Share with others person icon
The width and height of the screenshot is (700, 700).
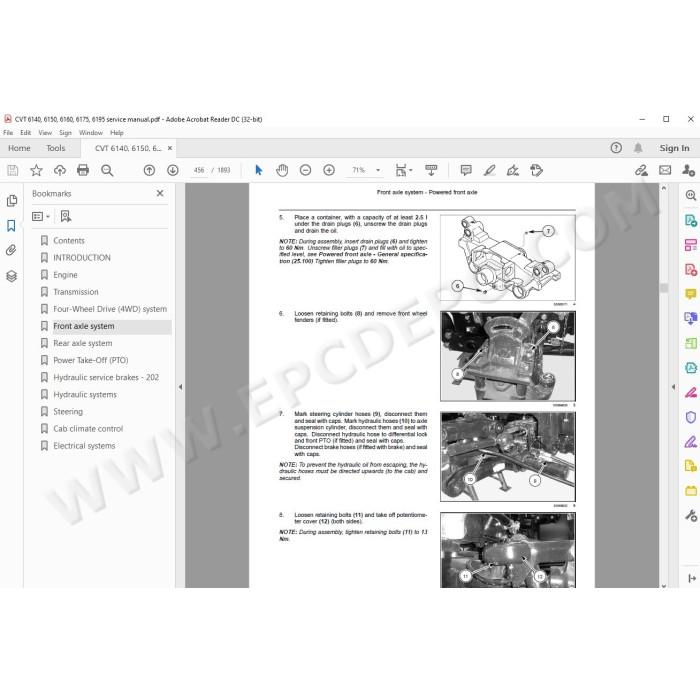pos(688,170)
